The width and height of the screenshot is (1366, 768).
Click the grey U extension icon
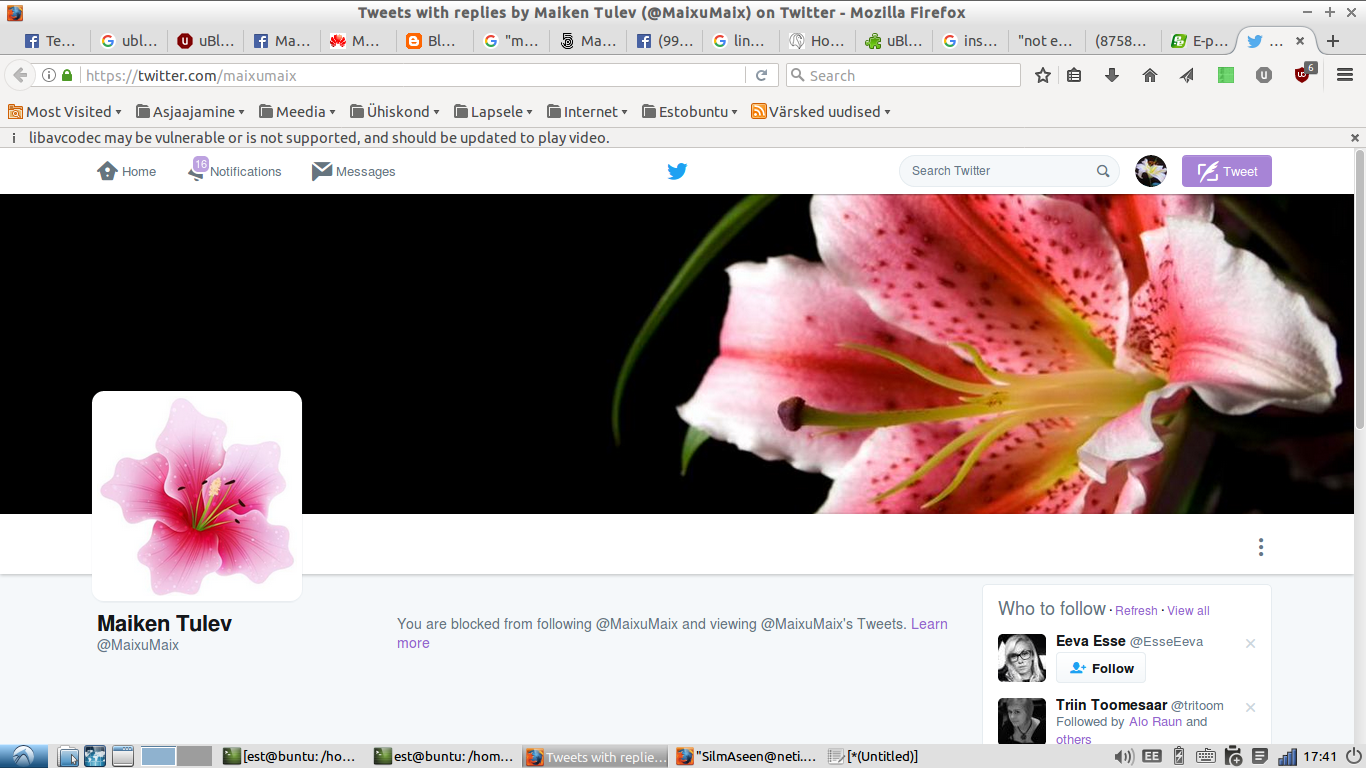(1264, 75)
